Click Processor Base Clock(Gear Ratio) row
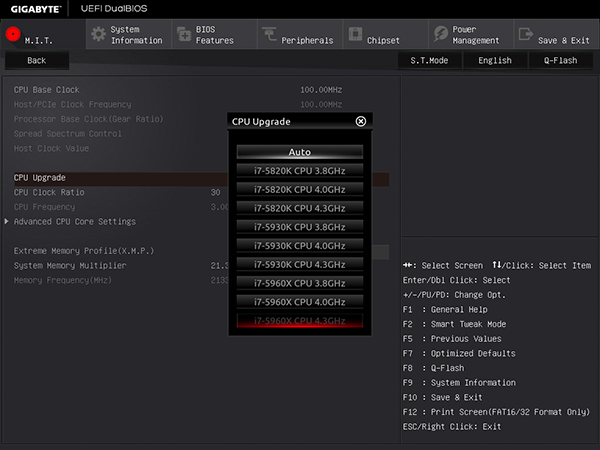Viewport: 600px width, 450px height. [x=88, y=119]
